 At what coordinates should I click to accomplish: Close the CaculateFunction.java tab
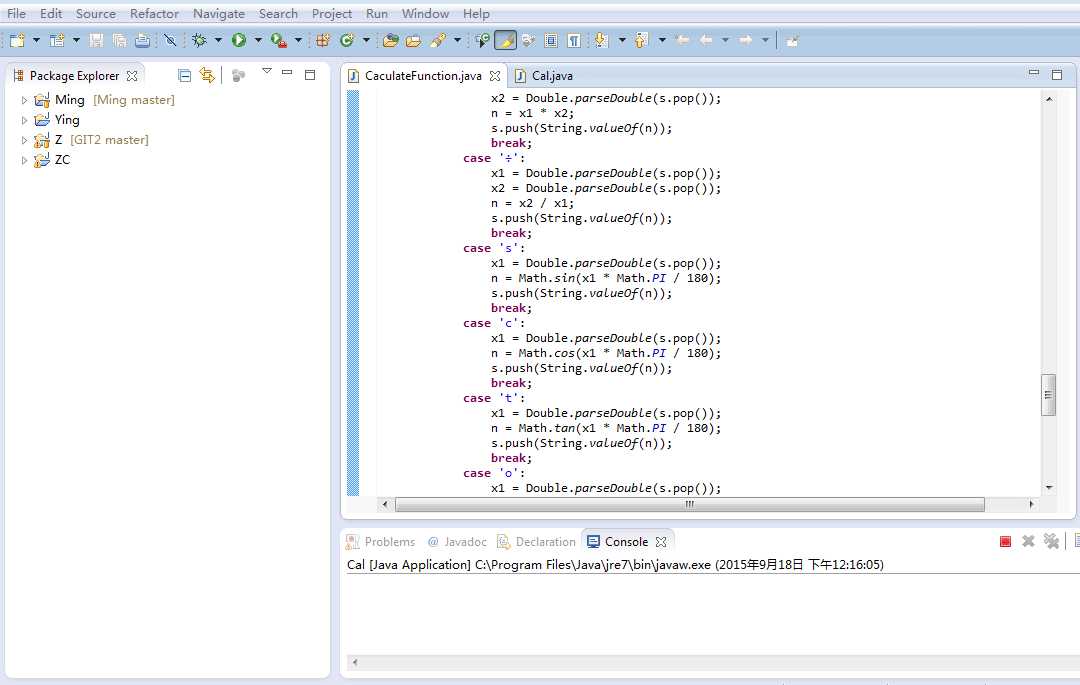point(495,76)
